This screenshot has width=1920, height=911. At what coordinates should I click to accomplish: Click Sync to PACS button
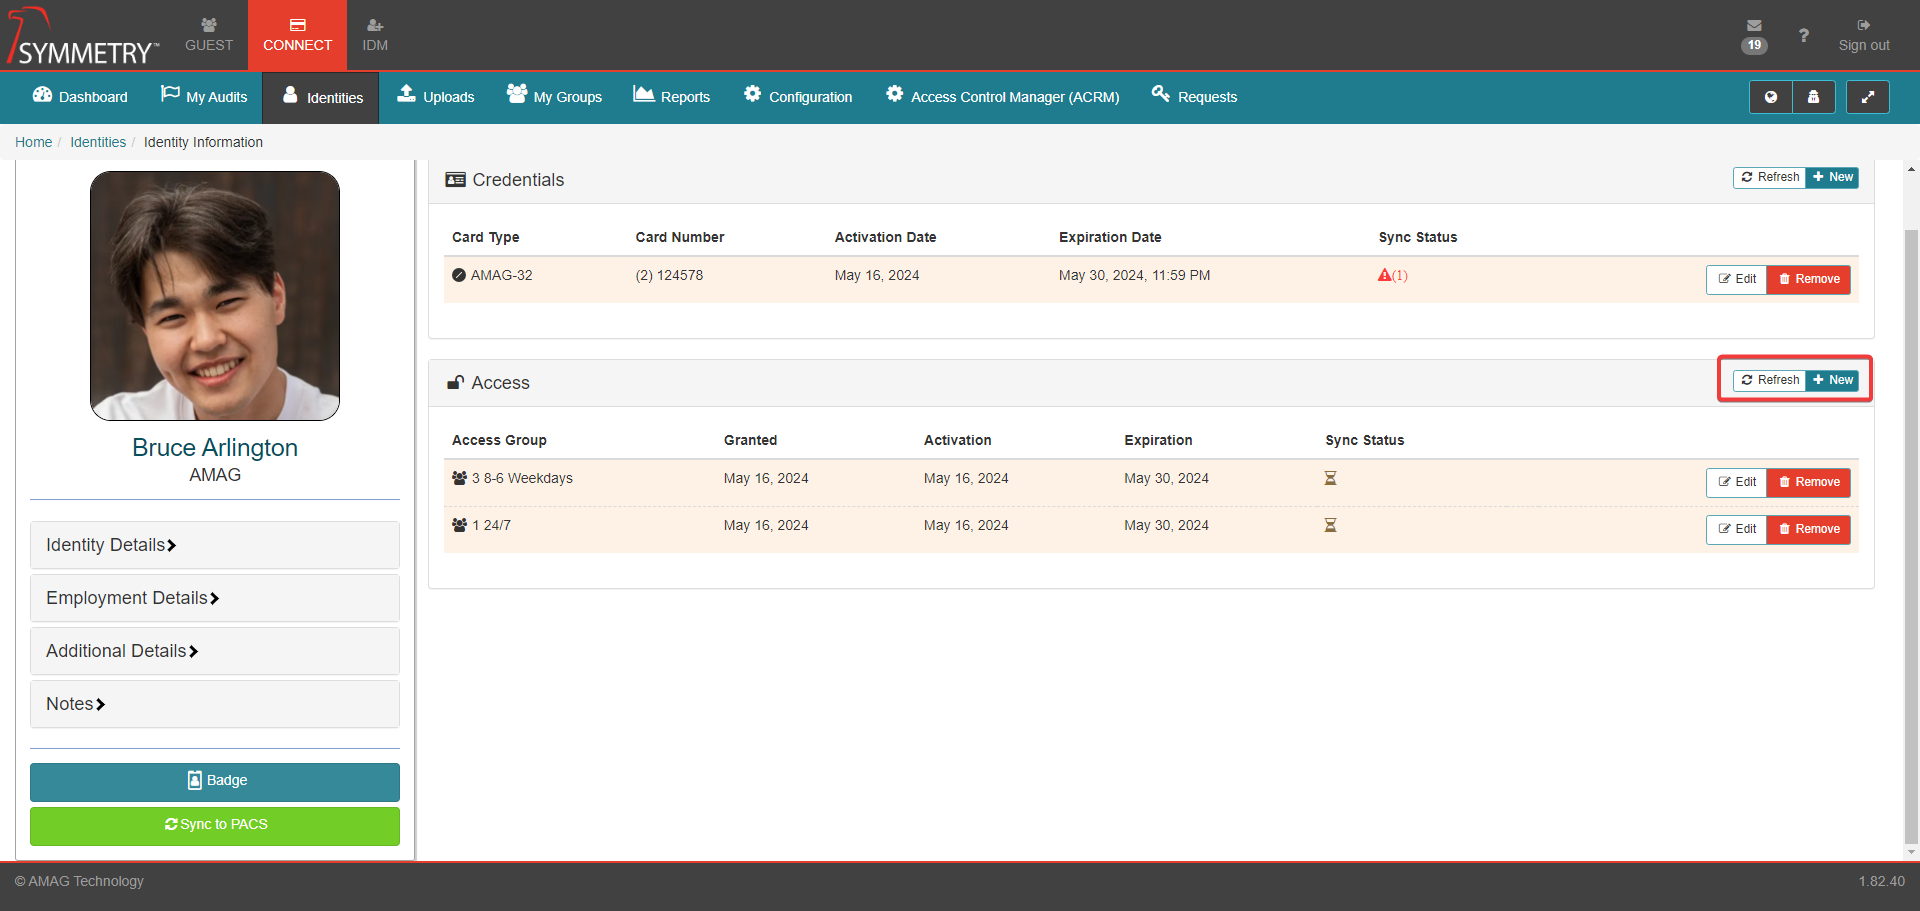tap(215, 826)
